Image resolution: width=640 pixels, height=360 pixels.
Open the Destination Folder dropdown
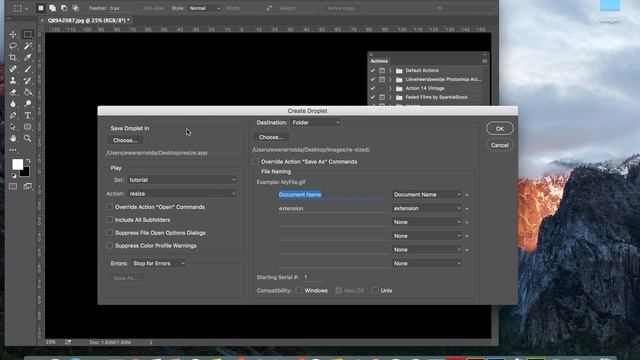(315, 122)
